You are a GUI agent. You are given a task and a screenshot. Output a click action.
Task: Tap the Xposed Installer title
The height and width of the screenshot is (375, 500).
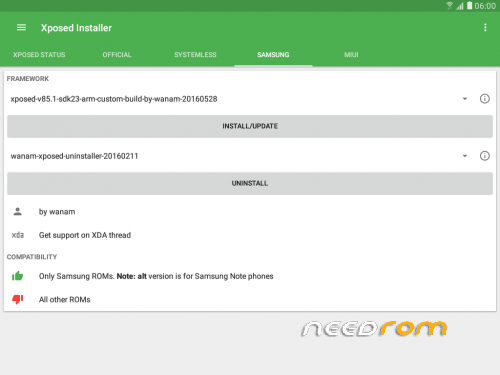[x=76, y=28]
